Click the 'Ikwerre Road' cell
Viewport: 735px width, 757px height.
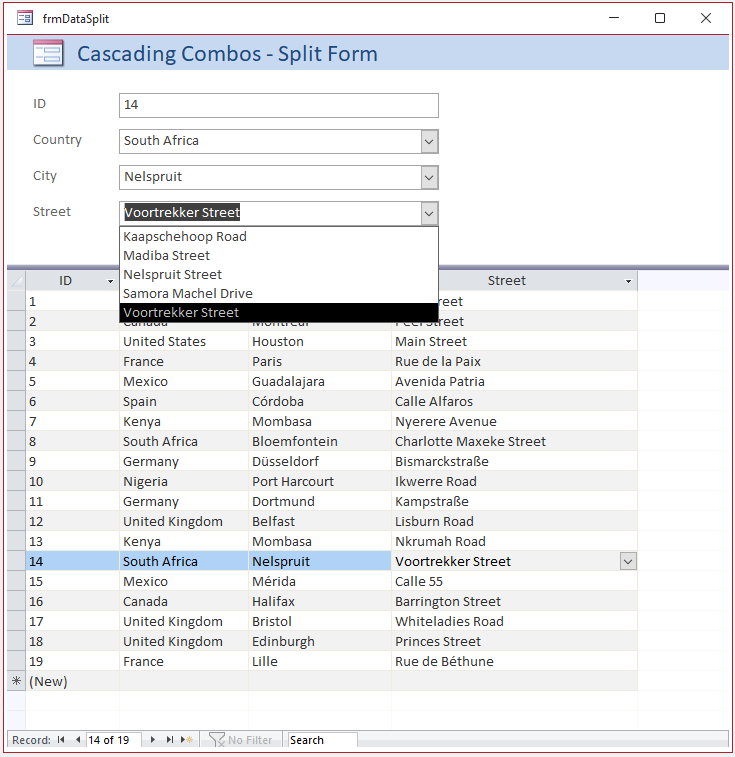pyautogui.click(x=514, y=481)
